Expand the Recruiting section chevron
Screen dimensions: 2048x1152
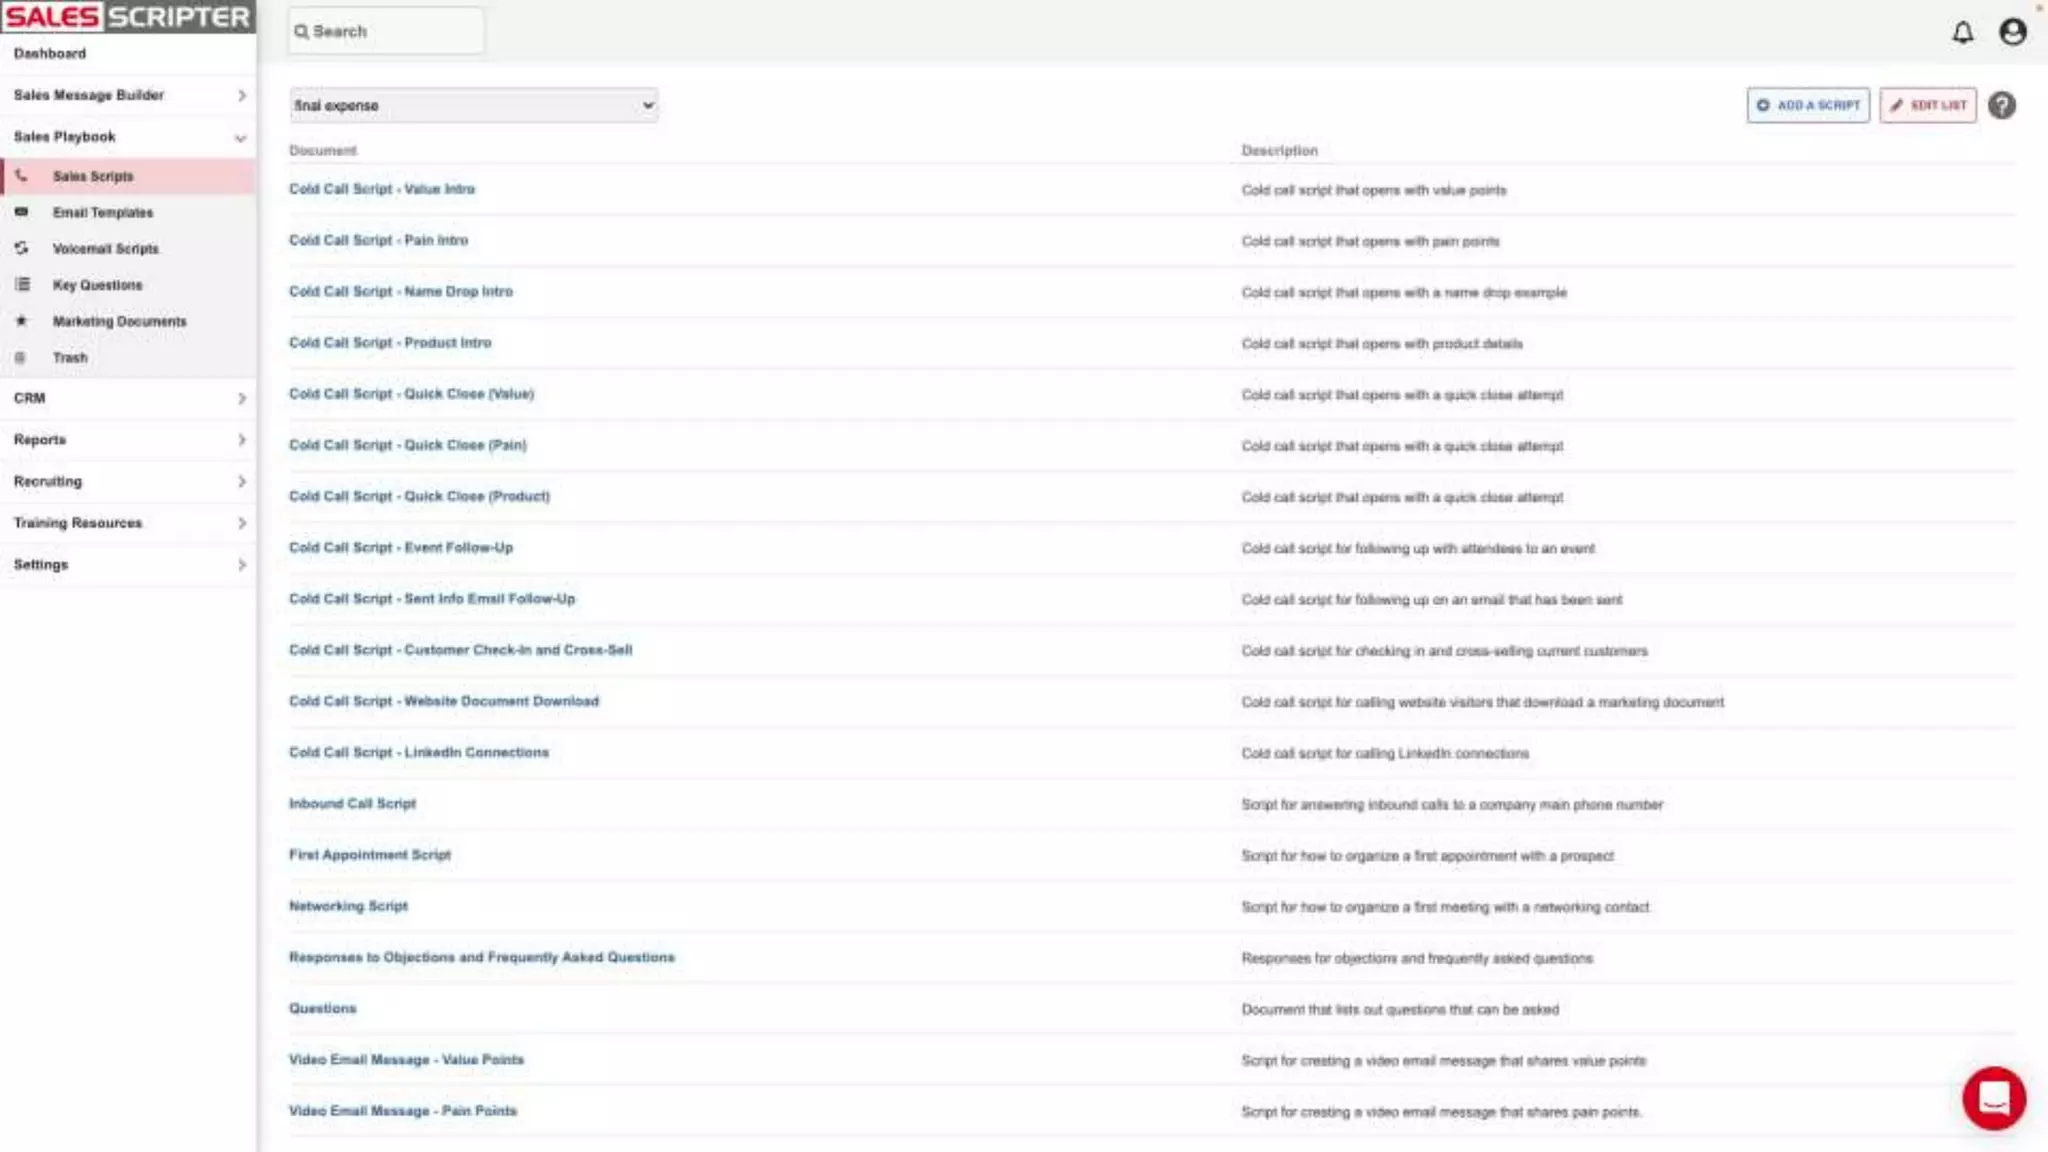point(241,482)
